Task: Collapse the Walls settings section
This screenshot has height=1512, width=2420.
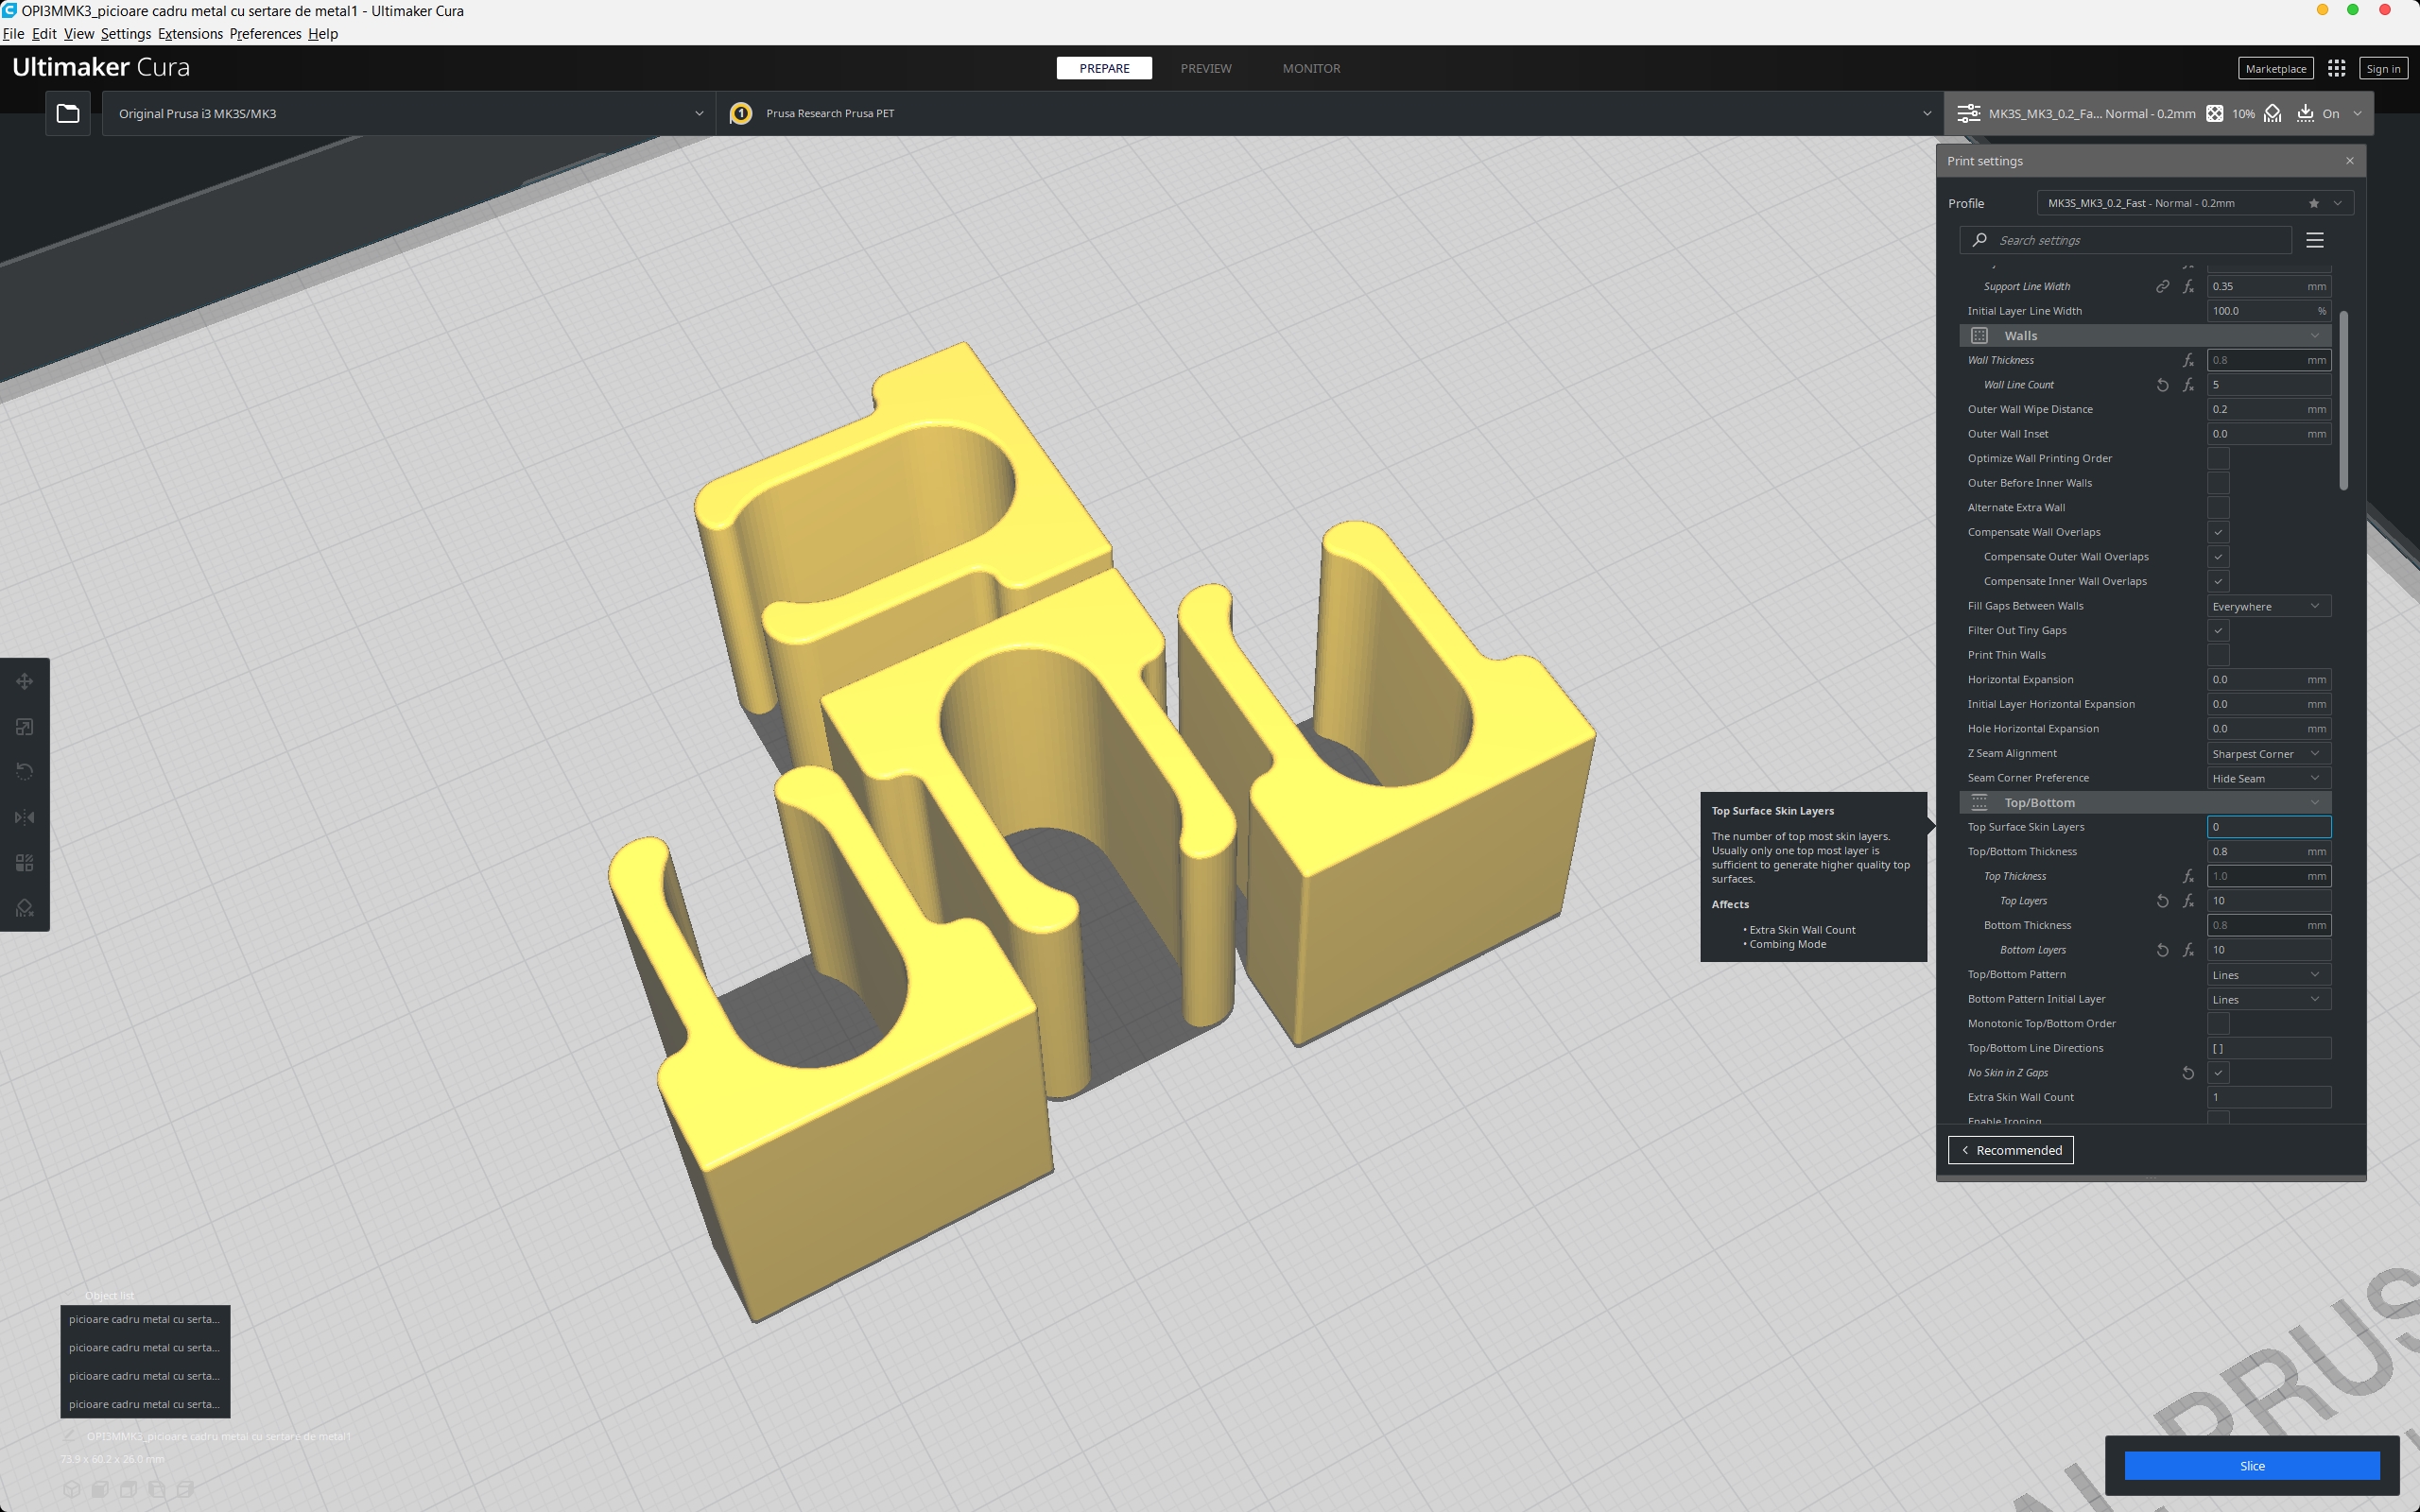Action: point(2145,336)
